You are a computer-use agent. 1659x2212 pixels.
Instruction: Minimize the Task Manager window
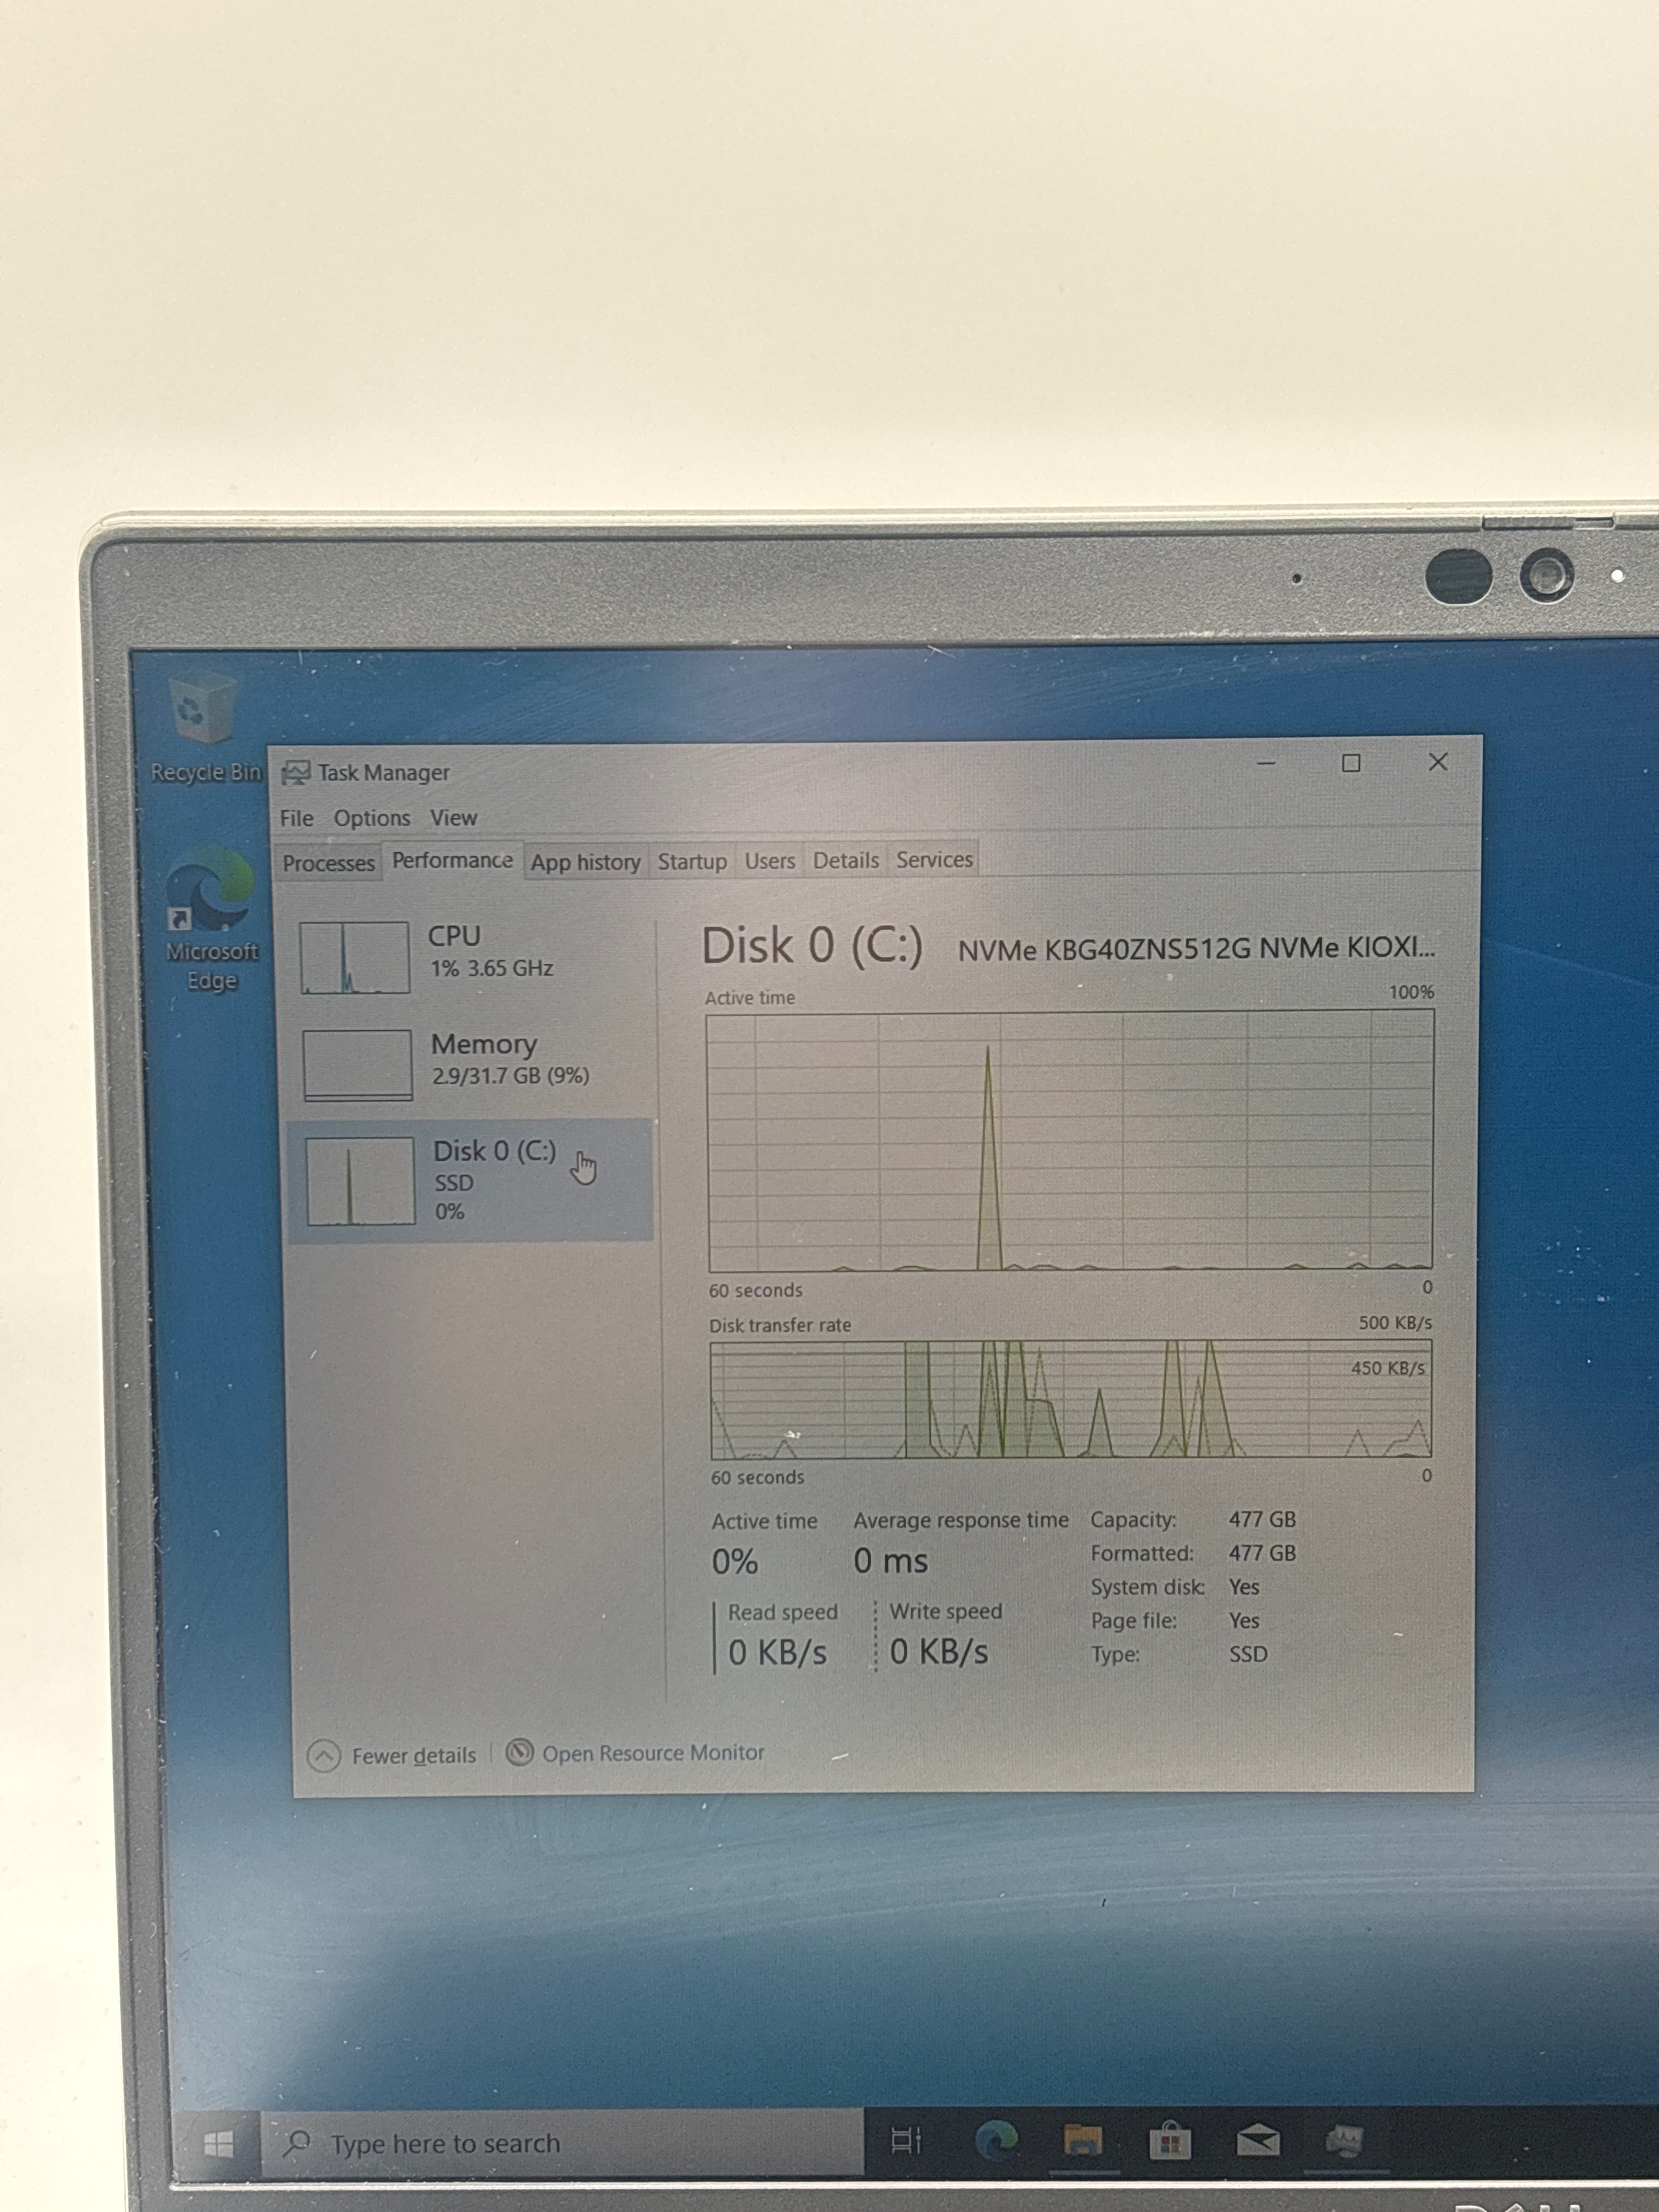(1265, 763)
